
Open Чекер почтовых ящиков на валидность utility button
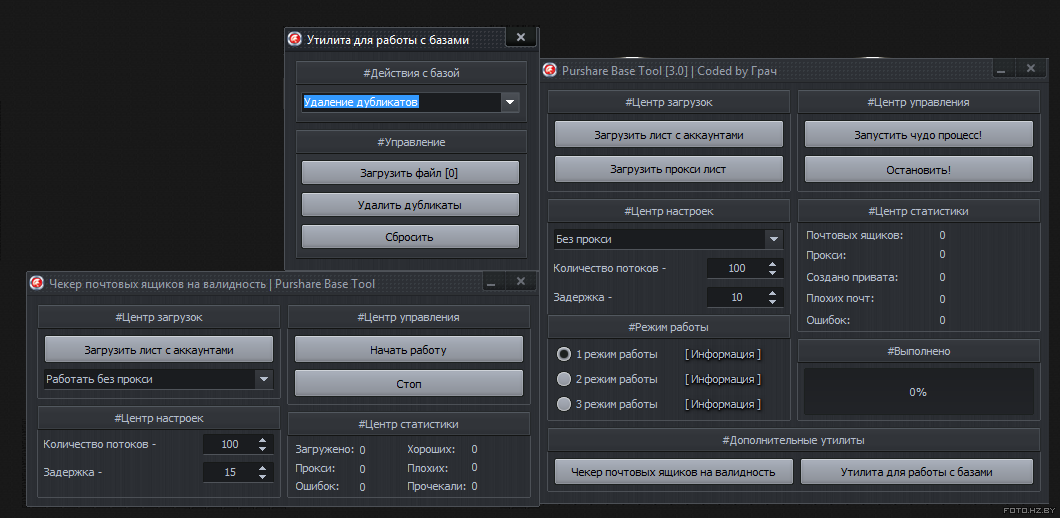[x=673, y=472]
